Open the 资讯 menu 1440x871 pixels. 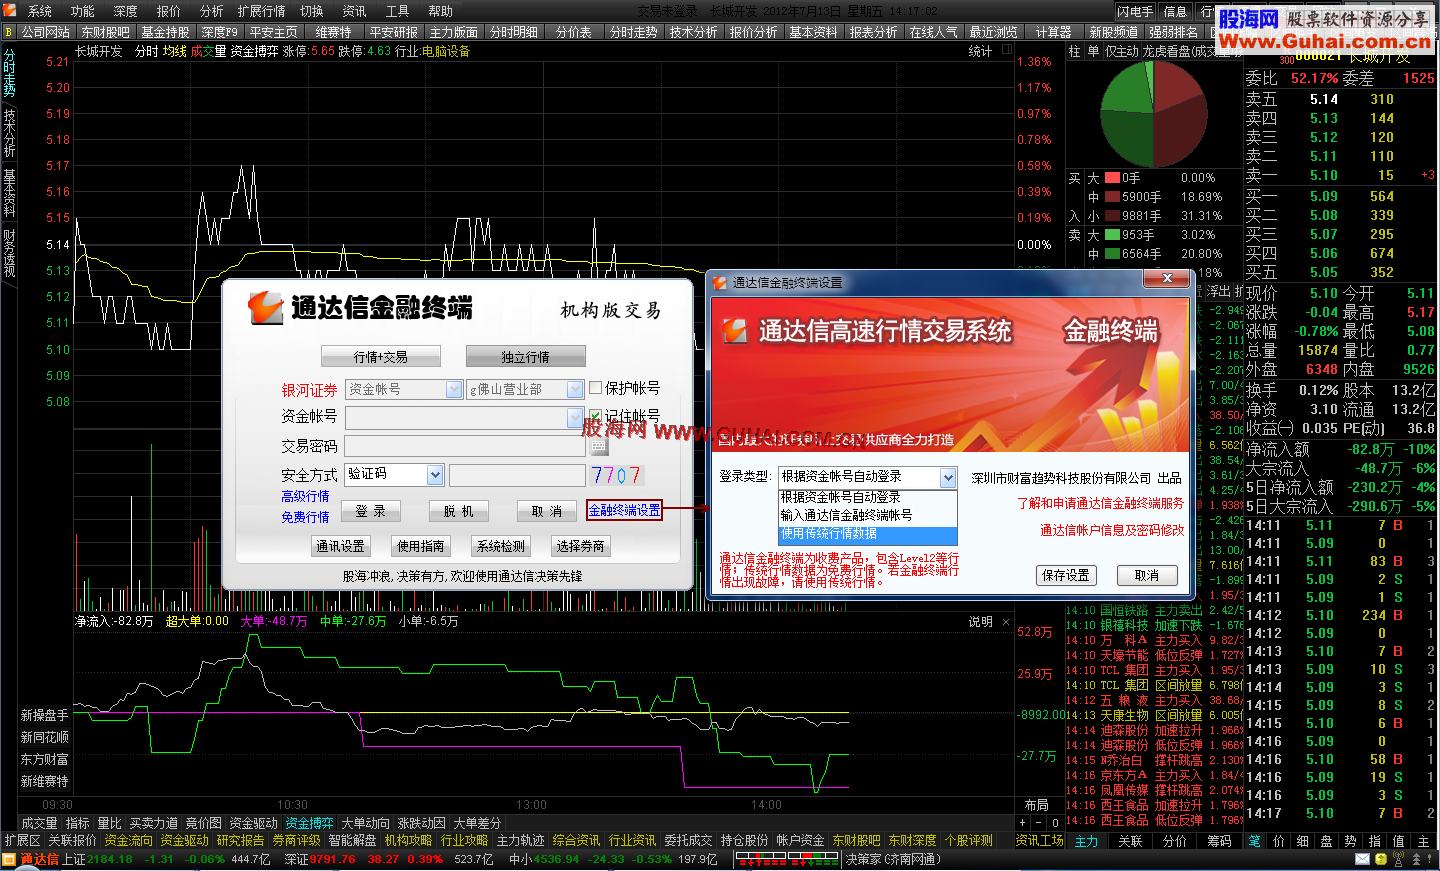coord(355,11)
